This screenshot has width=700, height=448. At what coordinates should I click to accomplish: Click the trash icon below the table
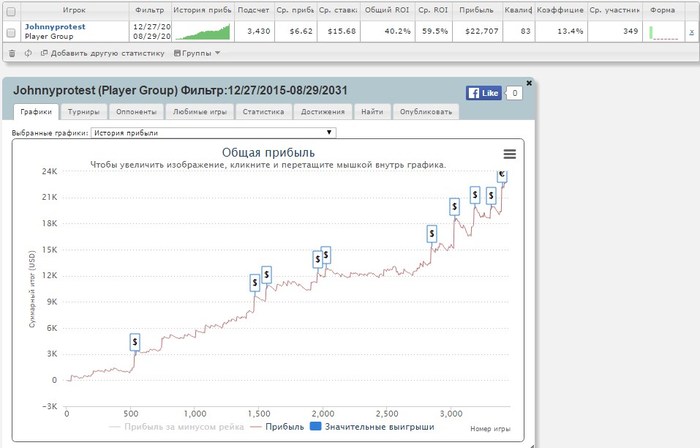(12, 54)
